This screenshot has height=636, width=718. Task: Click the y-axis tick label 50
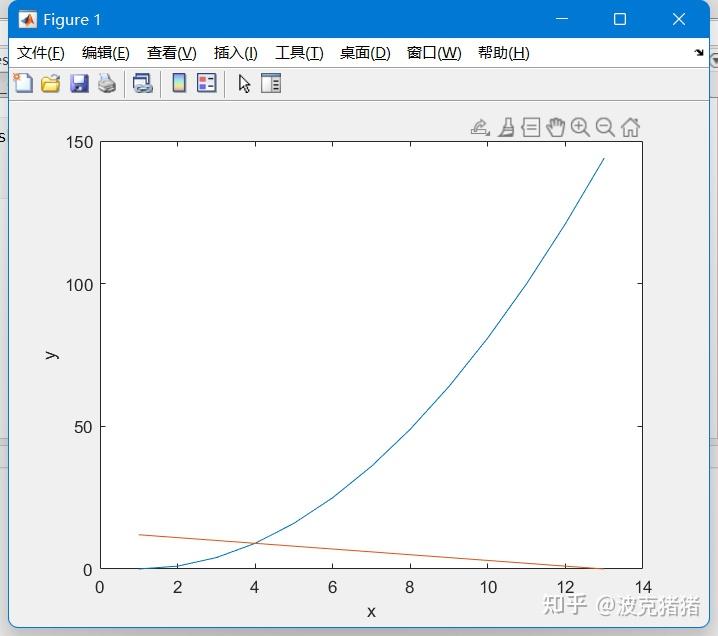(83, 427)
